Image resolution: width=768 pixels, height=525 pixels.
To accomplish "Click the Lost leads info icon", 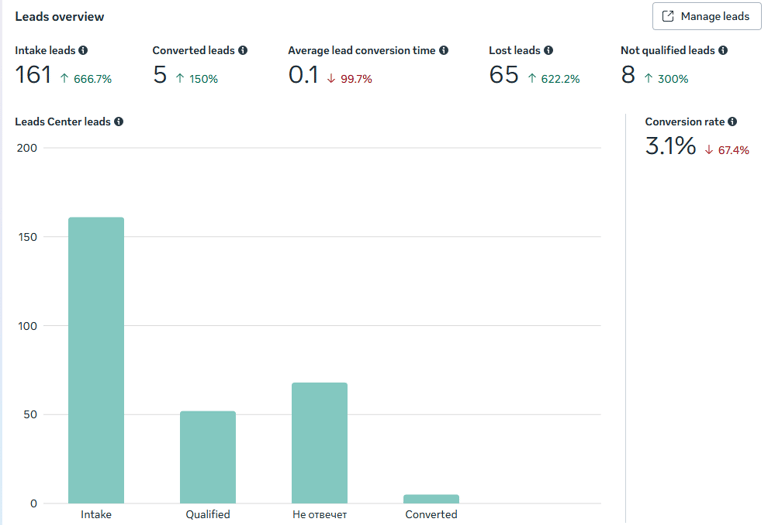I will tap(548, 50).
